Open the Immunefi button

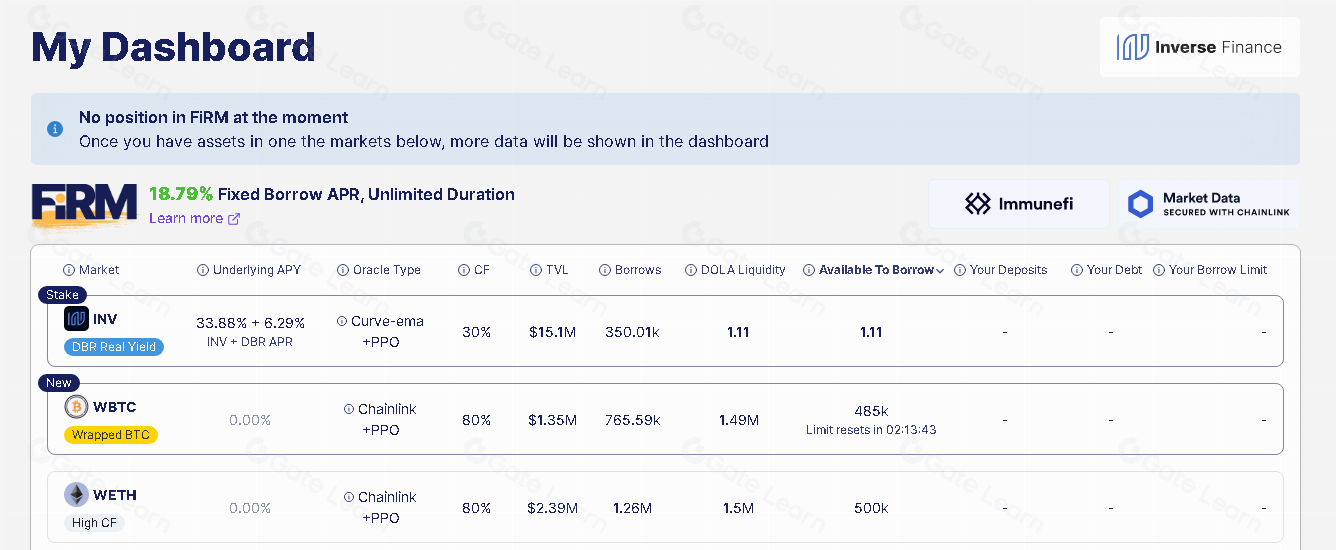tap(1018, 204)
